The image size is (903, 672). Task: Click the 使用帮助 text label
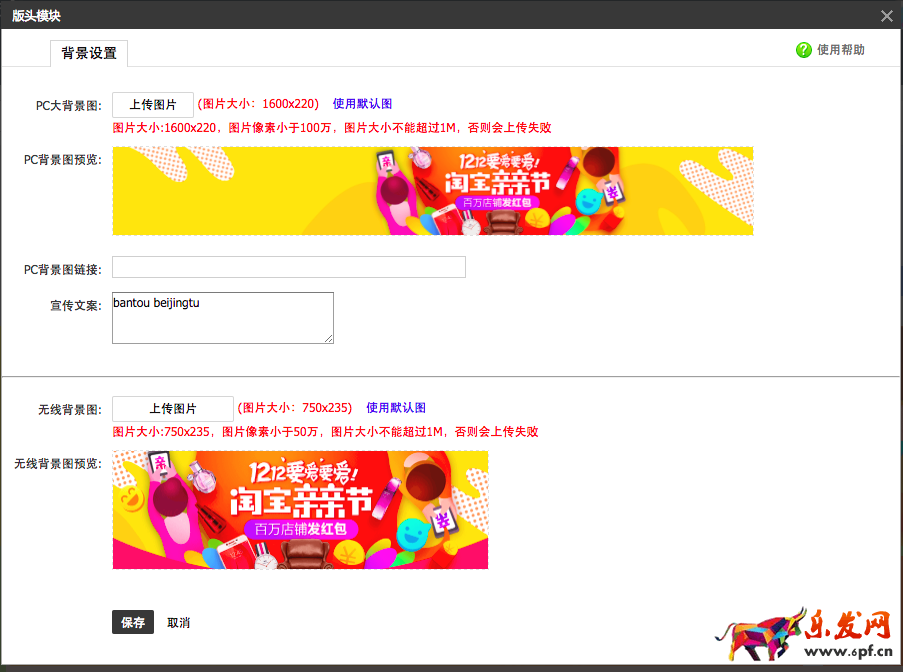click(838, 48)
